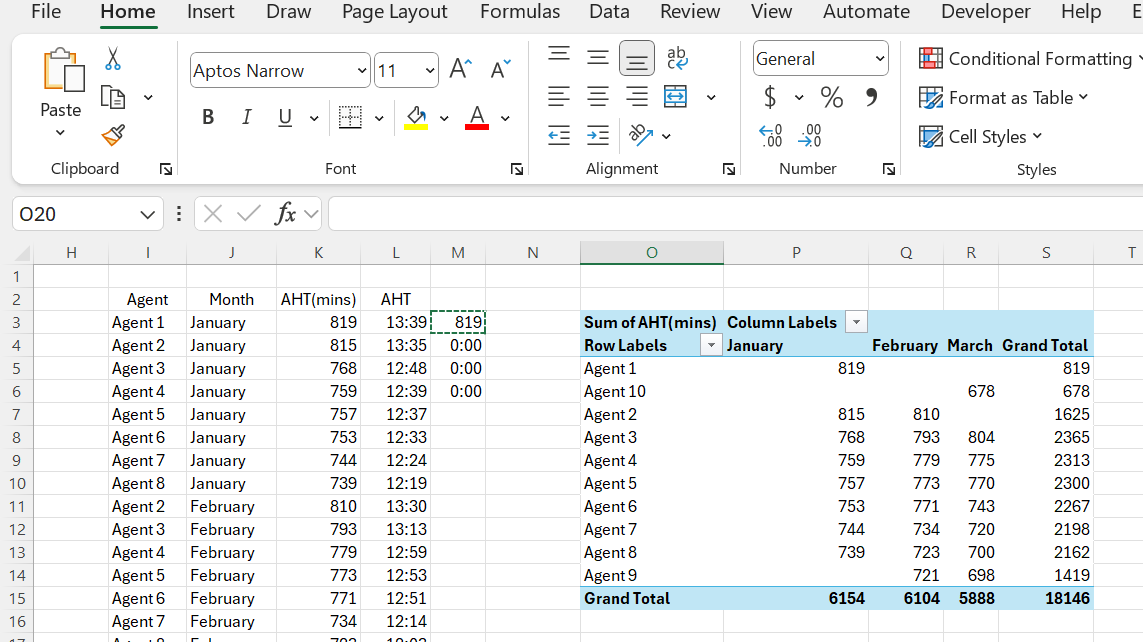Open the Font dialog launcher
1143x642 pixels.
click(517, 169)
